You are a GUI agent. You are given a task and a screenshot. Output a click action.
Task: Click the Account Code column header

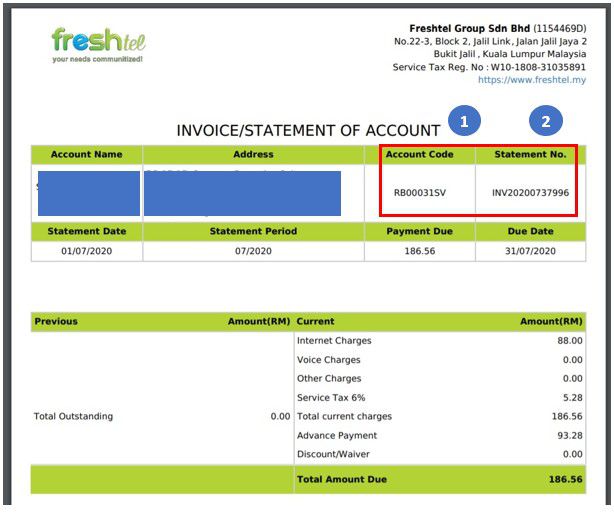pyautogui.click(x=419, y=154)
